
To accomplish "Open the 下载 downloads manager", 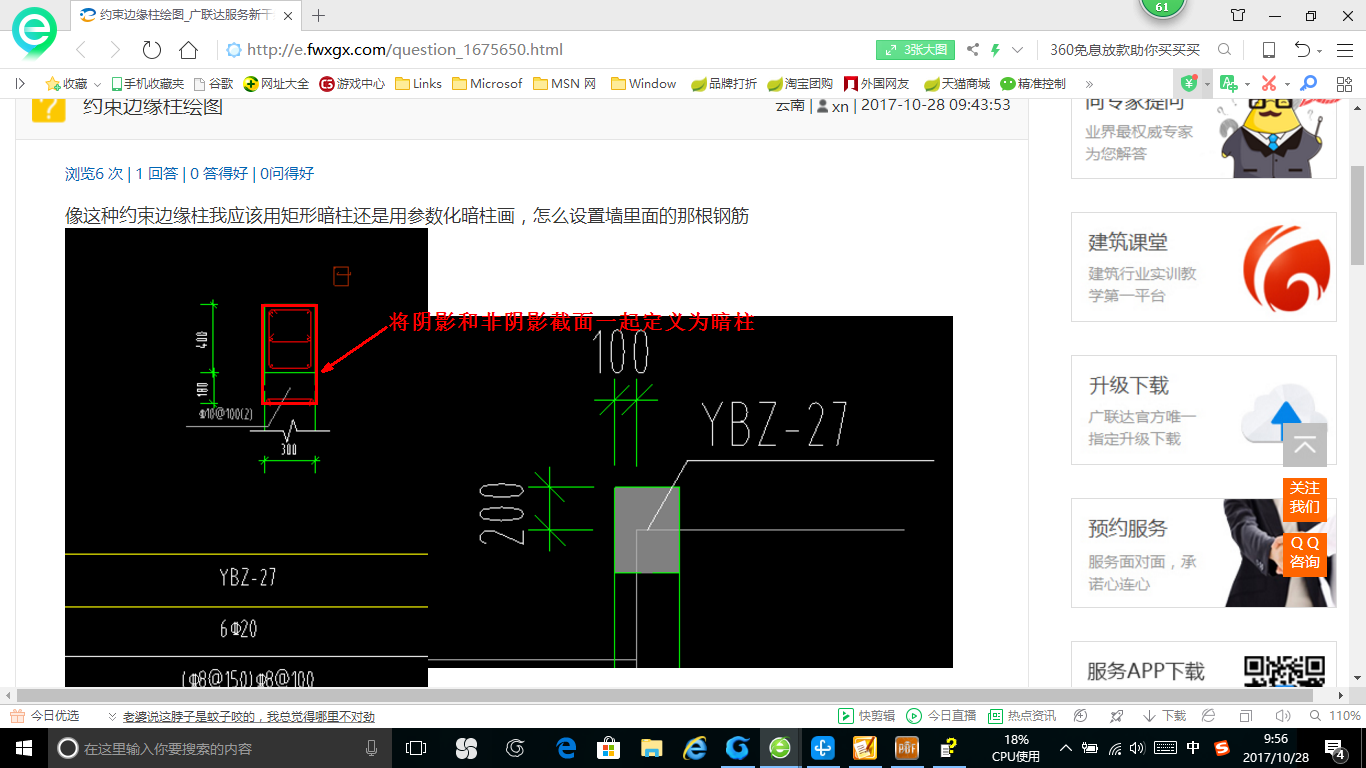I will tap(1164, 716).
